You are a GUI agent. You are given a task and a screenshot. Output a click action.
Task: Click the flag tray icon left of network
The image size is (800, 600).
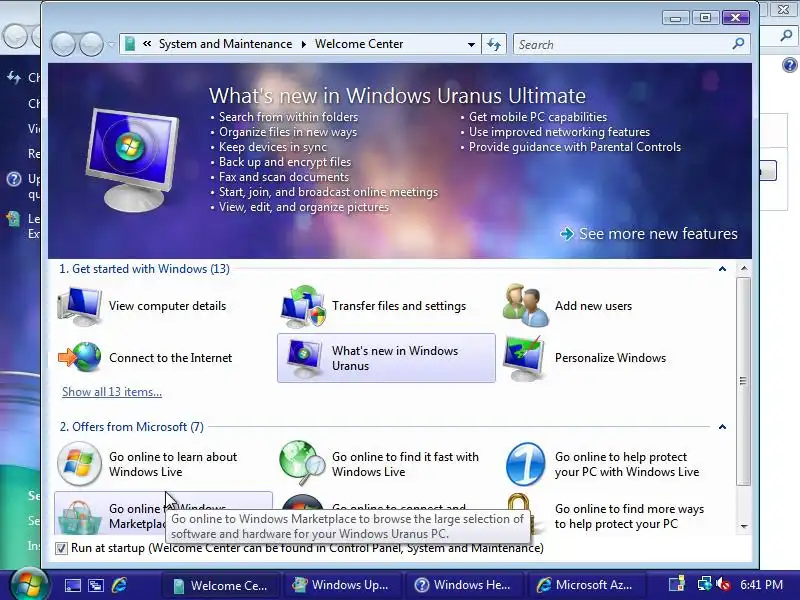[x=678, y=584]
